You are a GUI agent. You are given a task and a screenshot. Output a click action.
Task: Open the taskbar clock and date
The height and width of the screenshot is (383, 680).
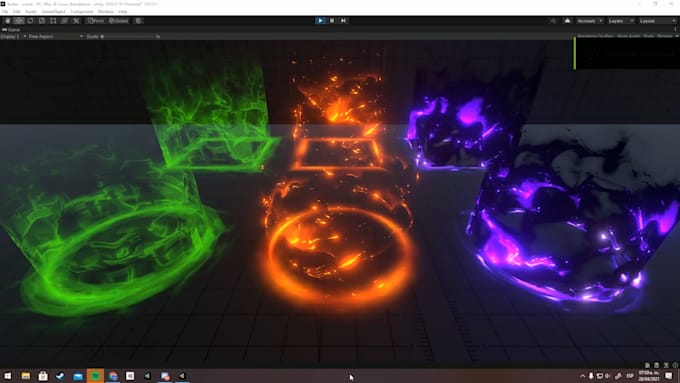pyautogui.click(x=649, y=376)
